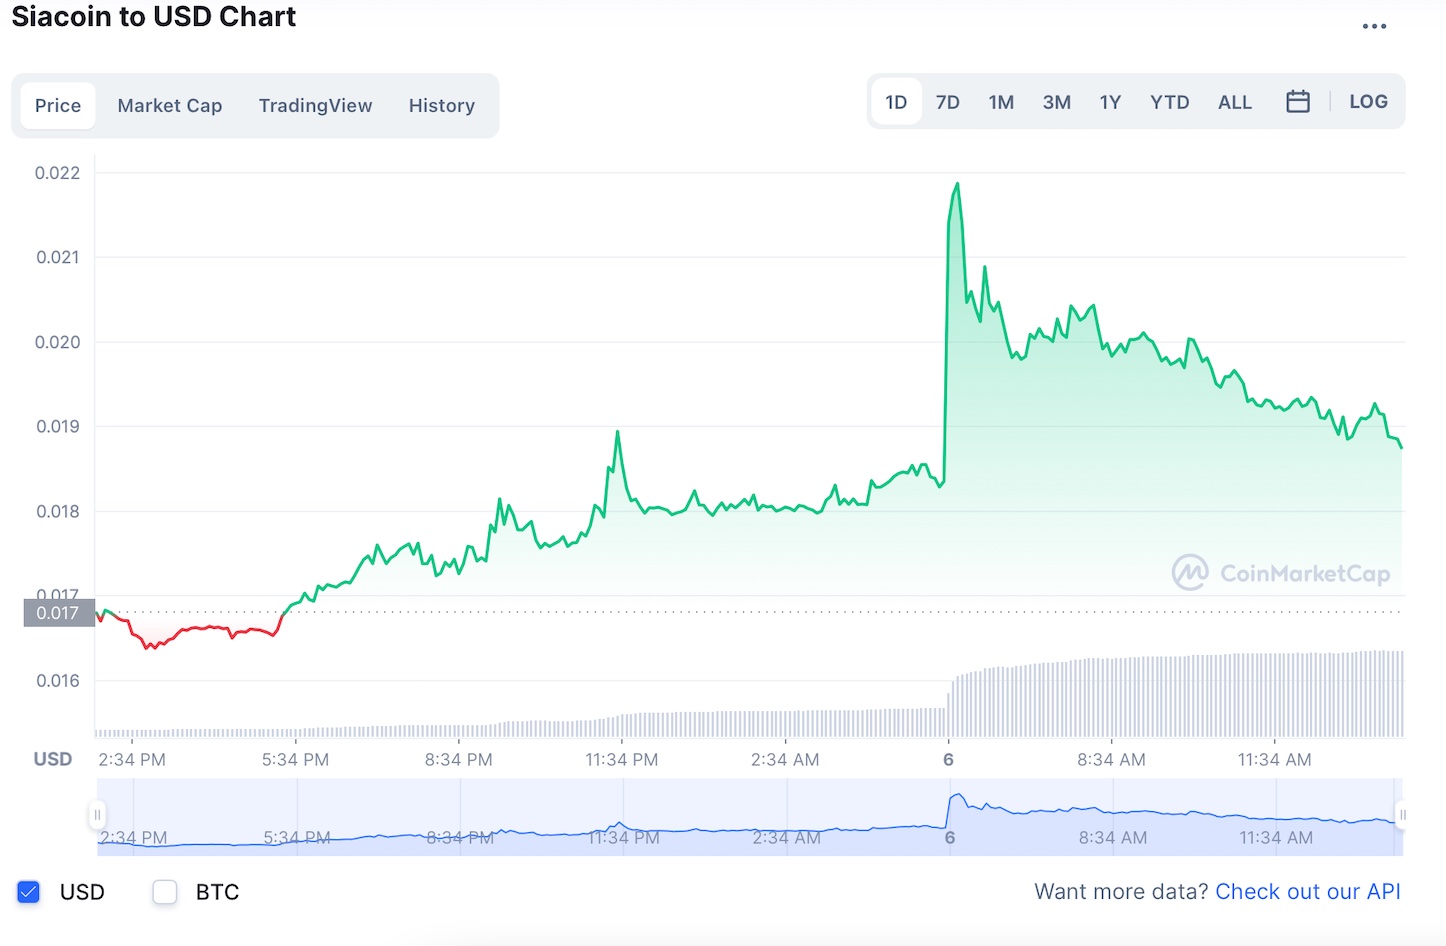Screen dimensions: 1446x946
Task: Click the left handle of the range selector
Action: 97,815
